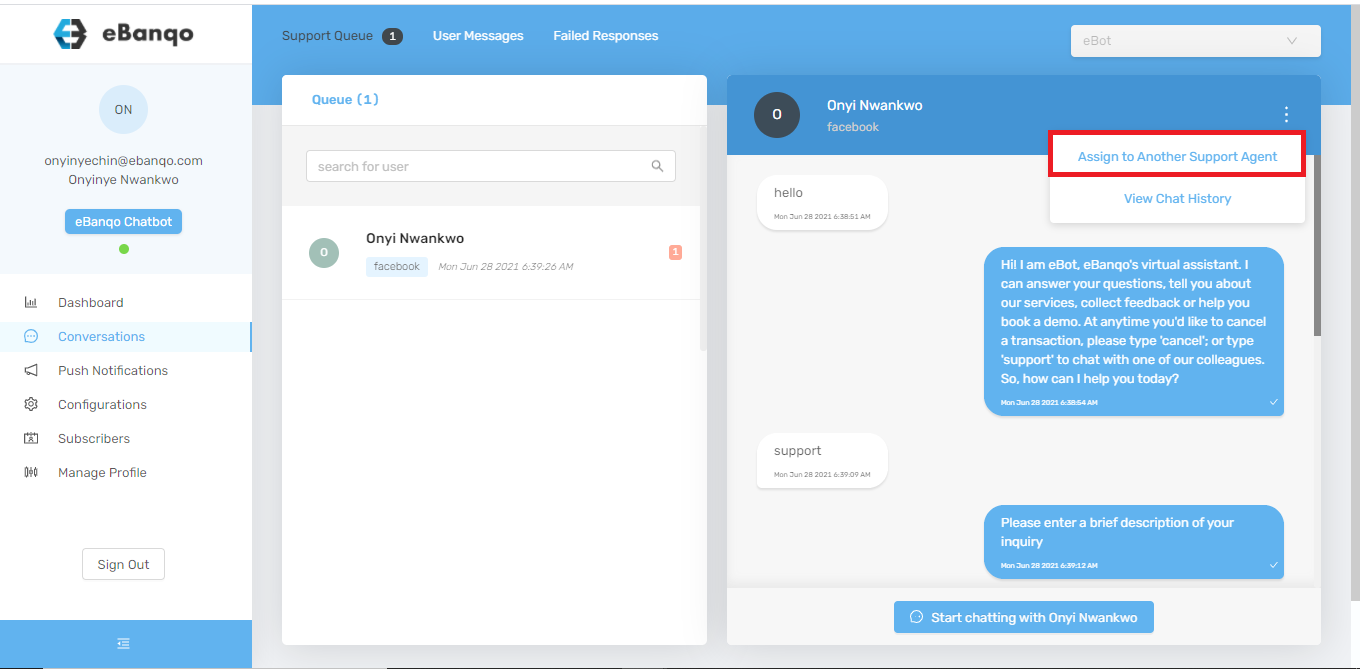Viewport: 1360px width, 669px height.
Task: Open the three-dot chat options menu
Action: [1286, 115]
